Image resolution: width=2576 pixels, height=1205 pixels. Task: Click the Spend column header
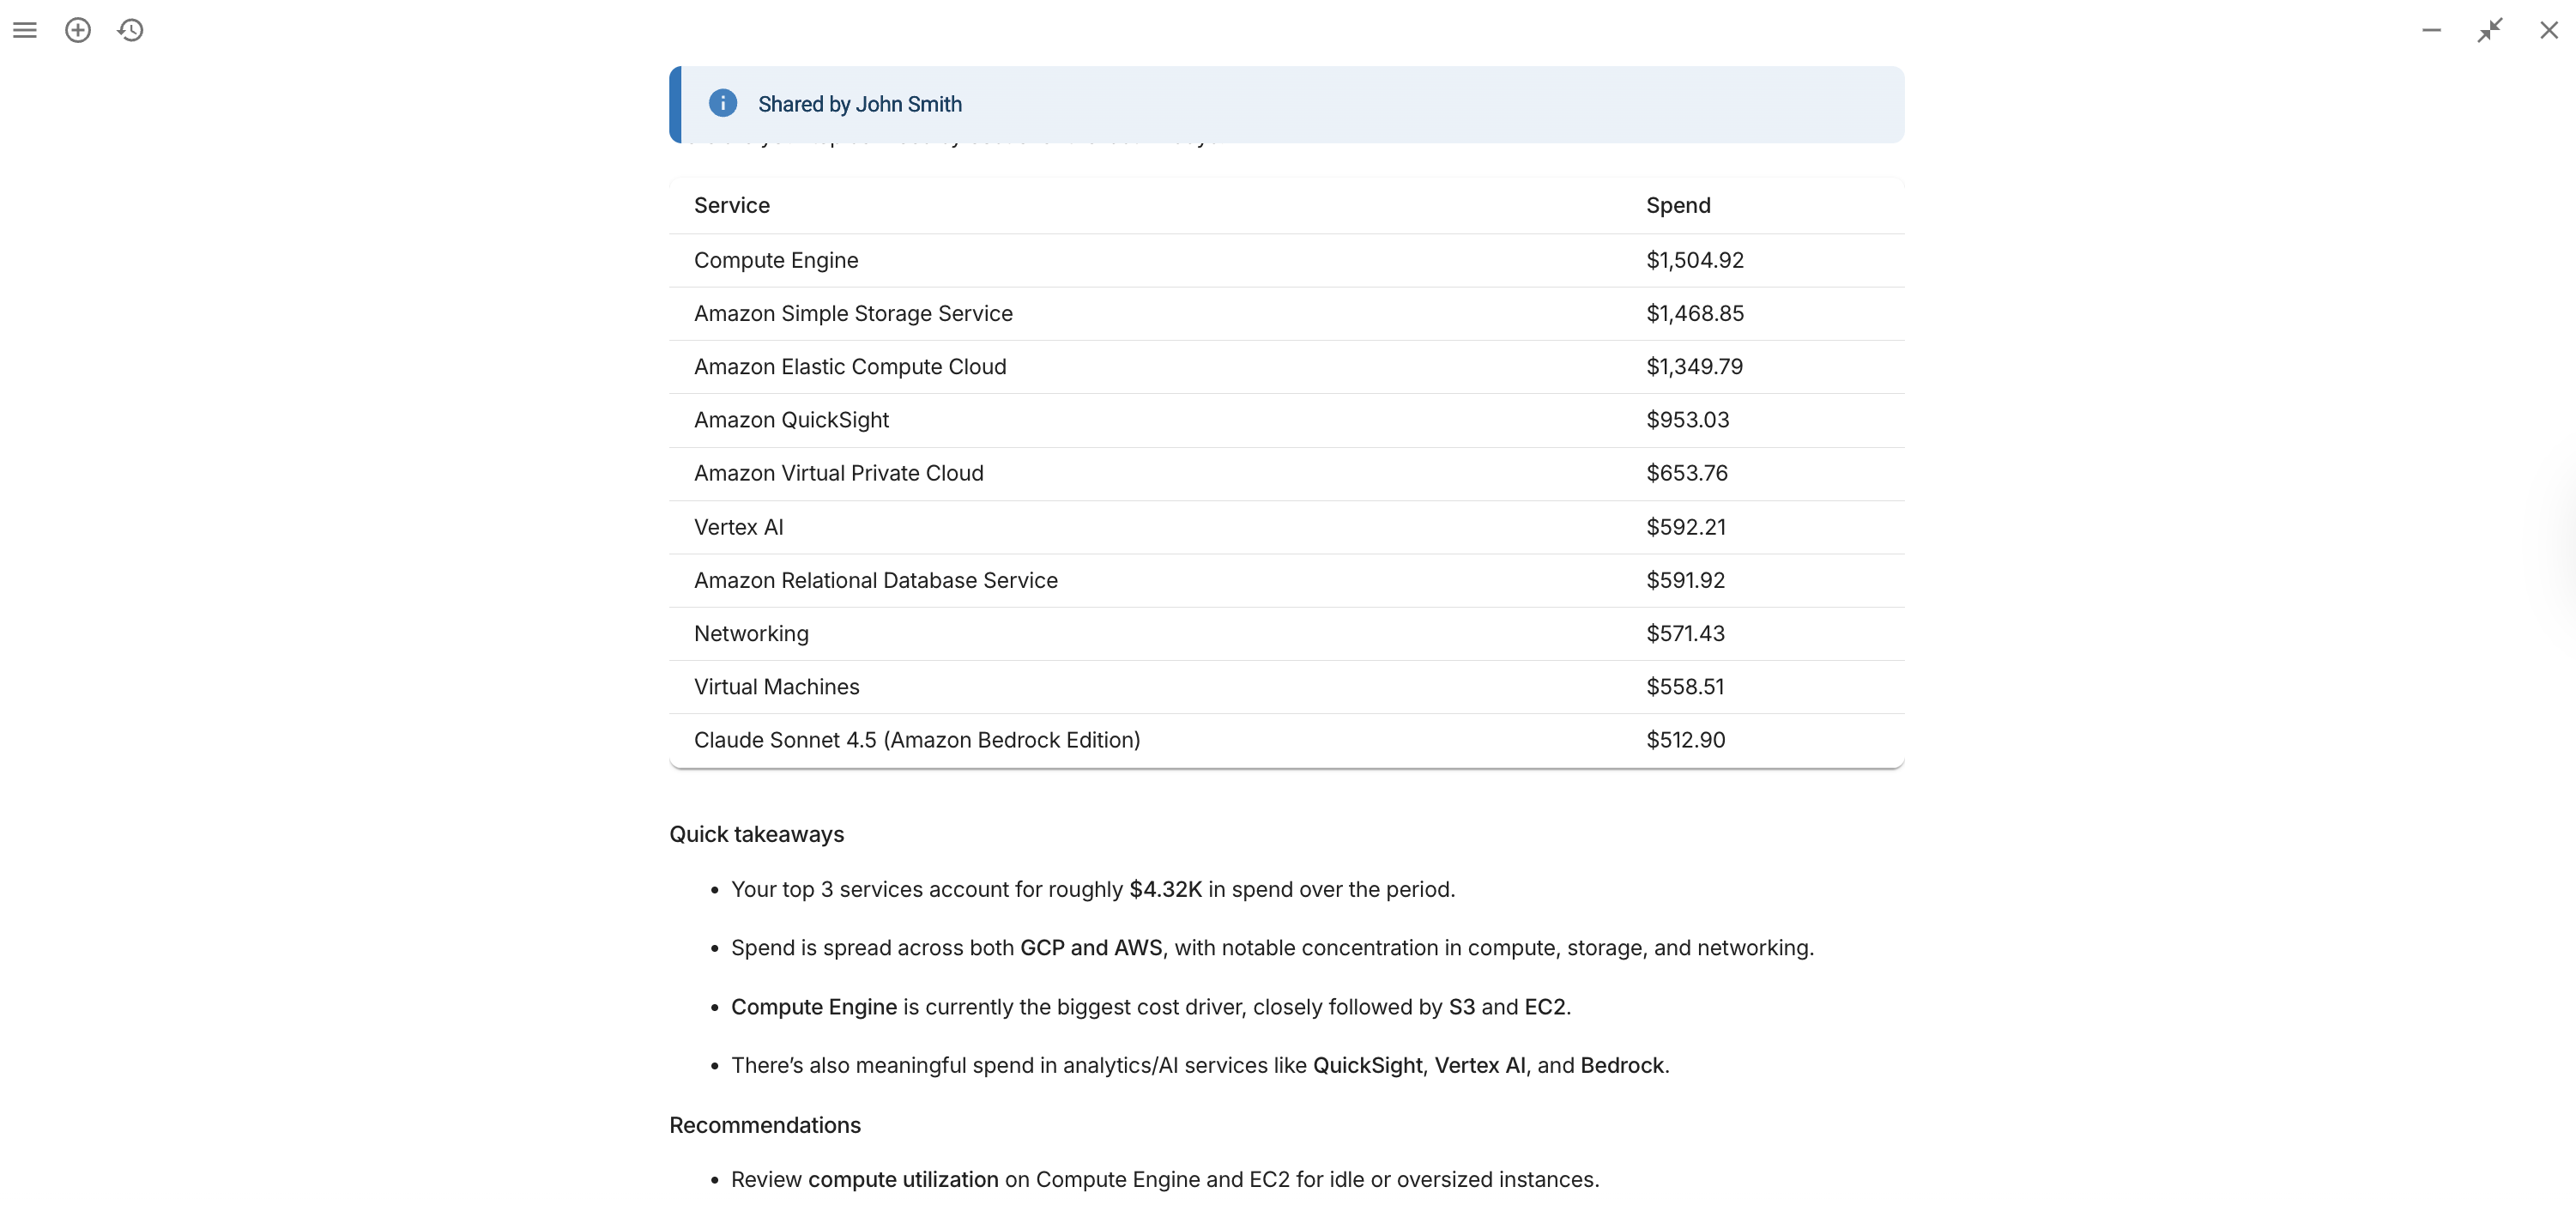pyautogui.click(x=1678, y=205)
